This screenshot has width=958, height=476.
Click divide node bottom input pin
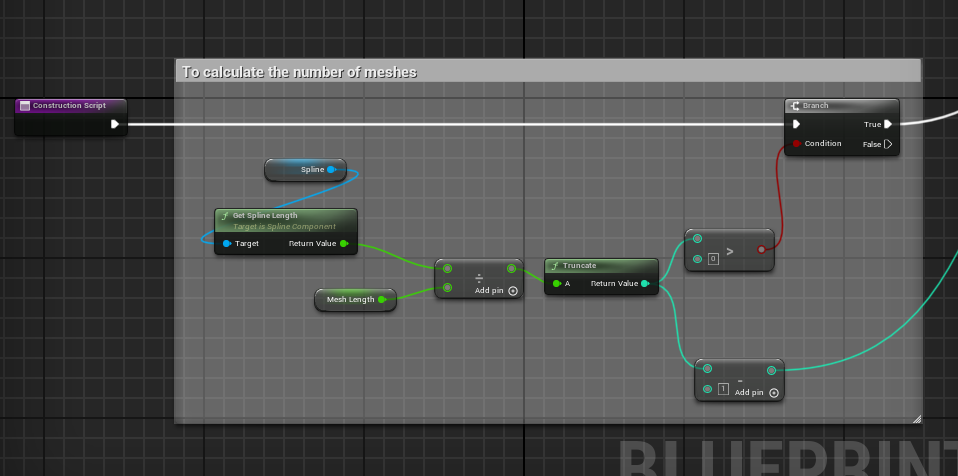coord(447,287)
